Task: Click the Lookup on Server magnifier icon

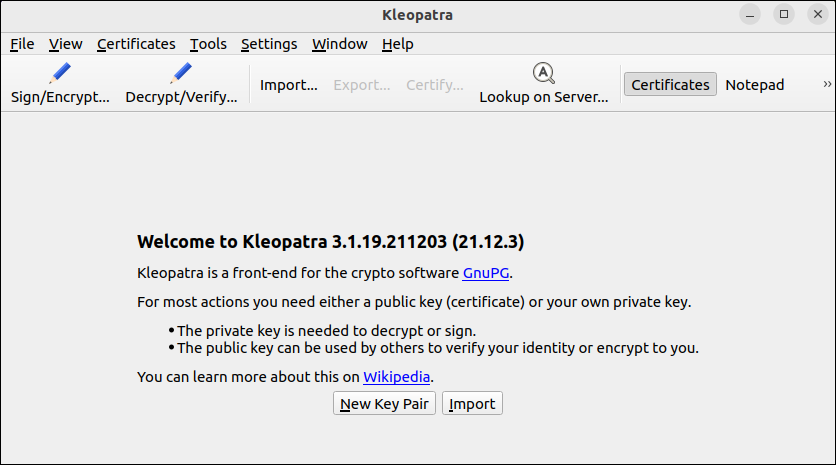Action: pyautogui.click(x=544, y=73)
